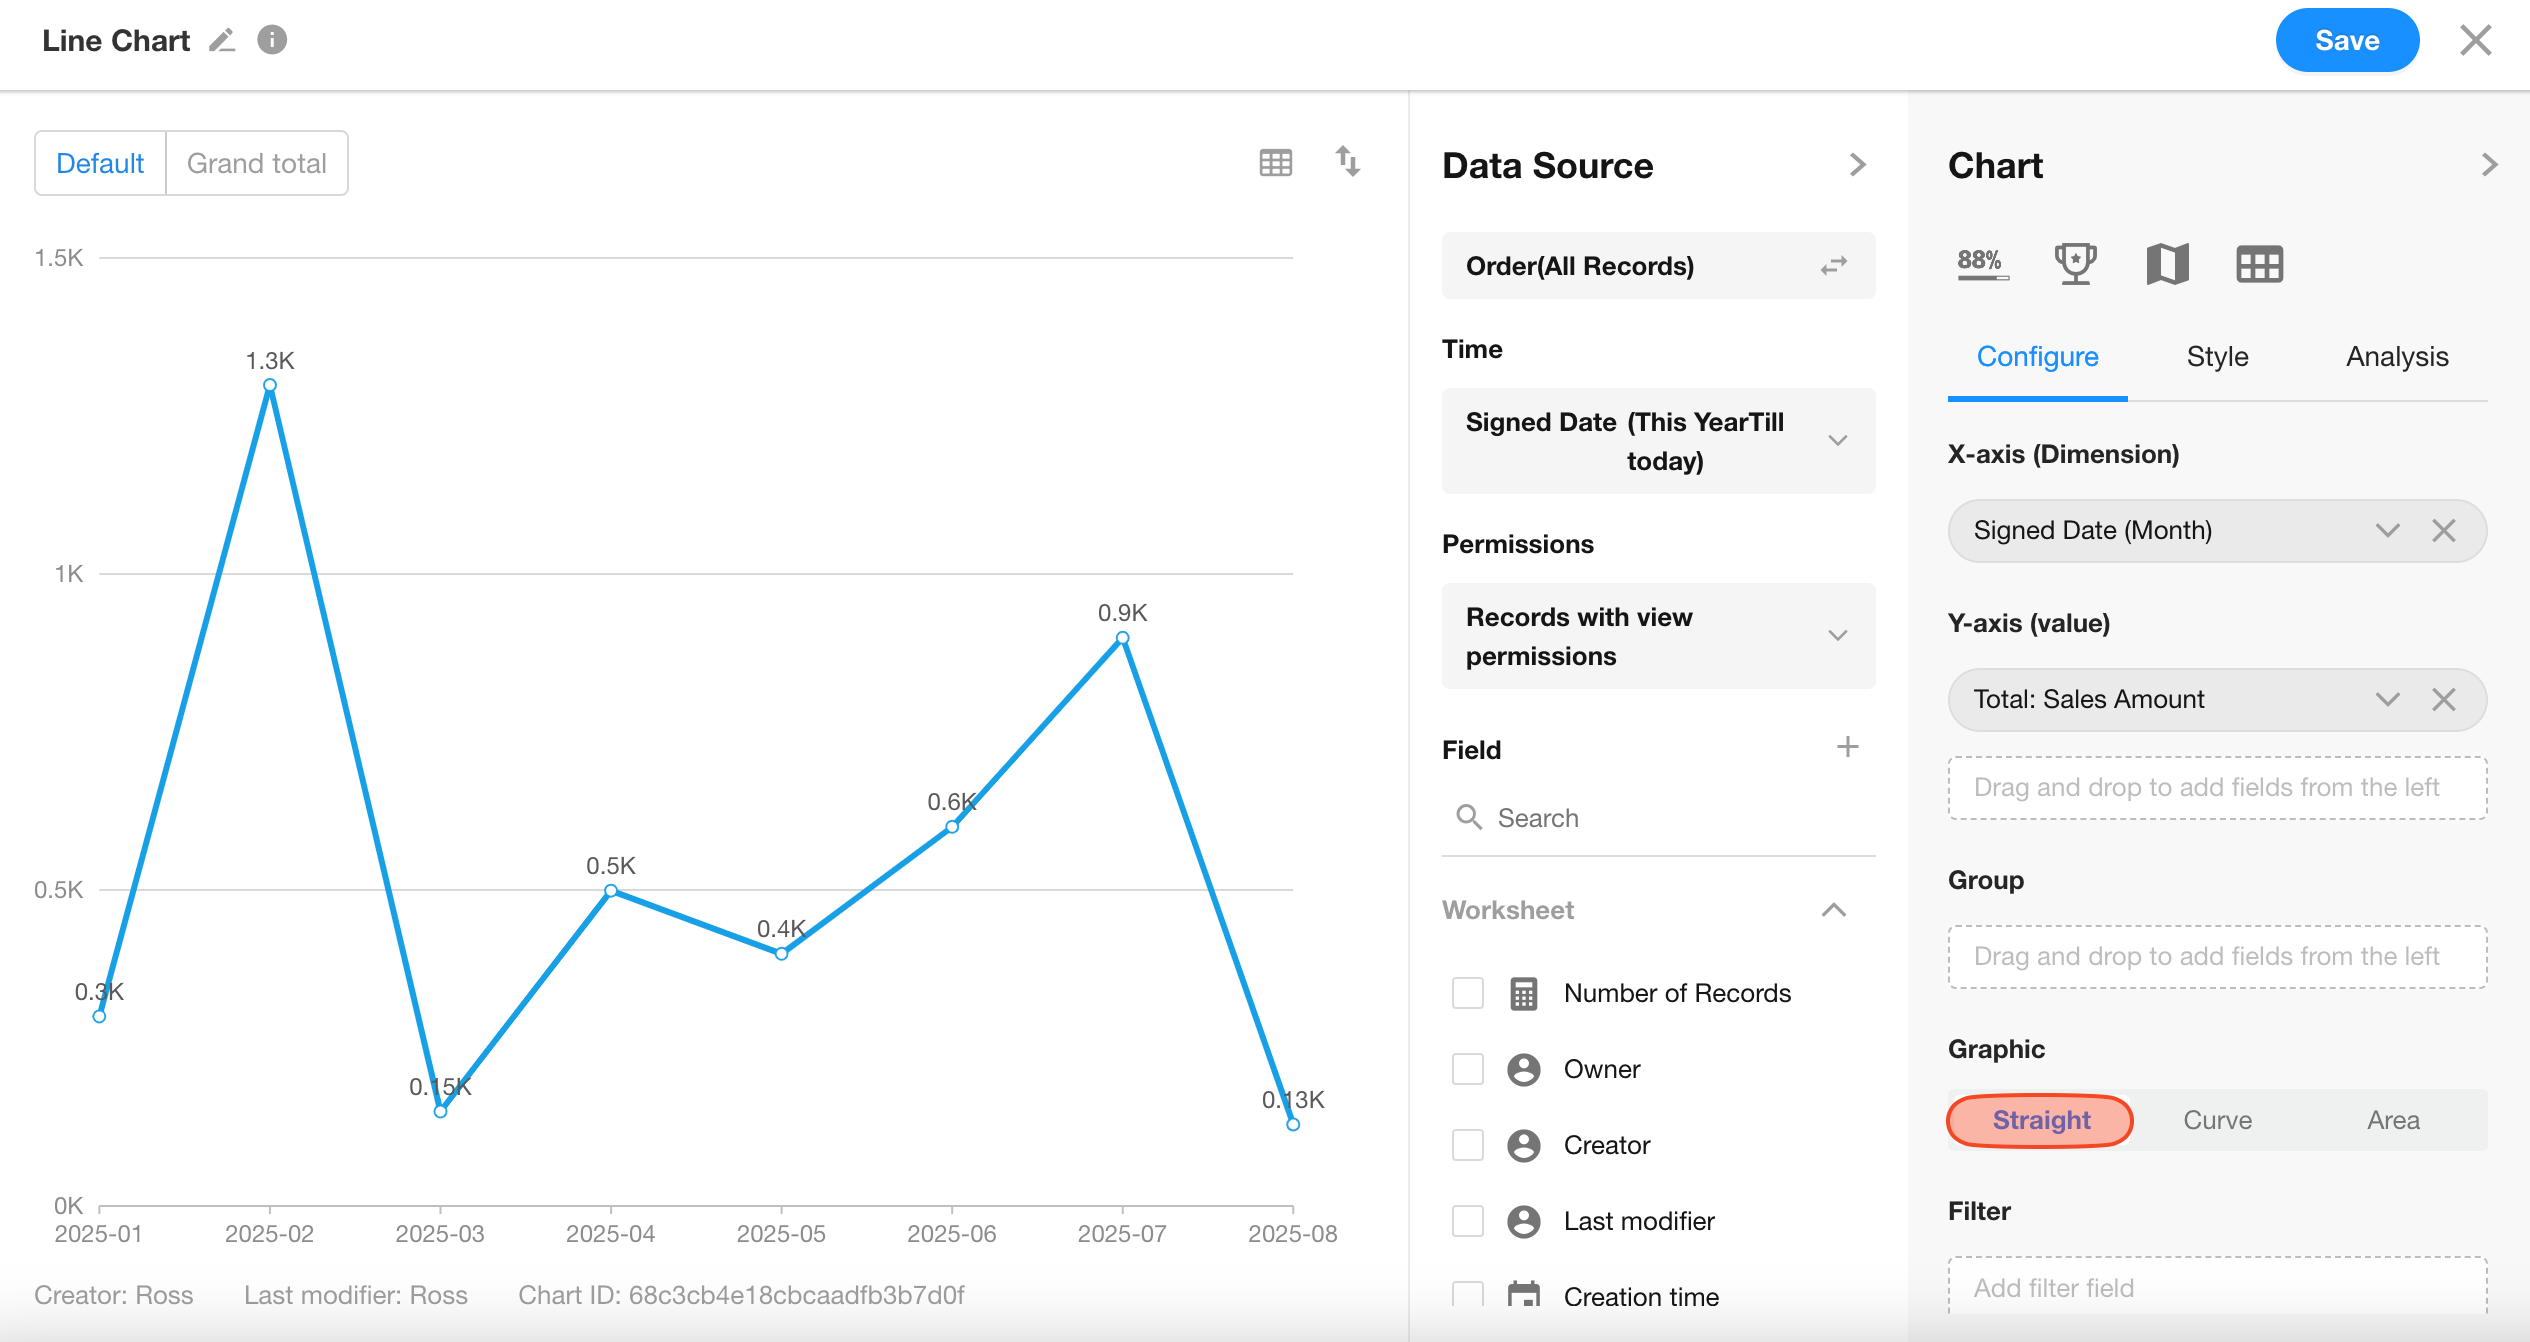The width and height of the screenshot is (2530, 1342).
Task: Click the sort arrows icon above chart
Action: (x=1347, y=161)
